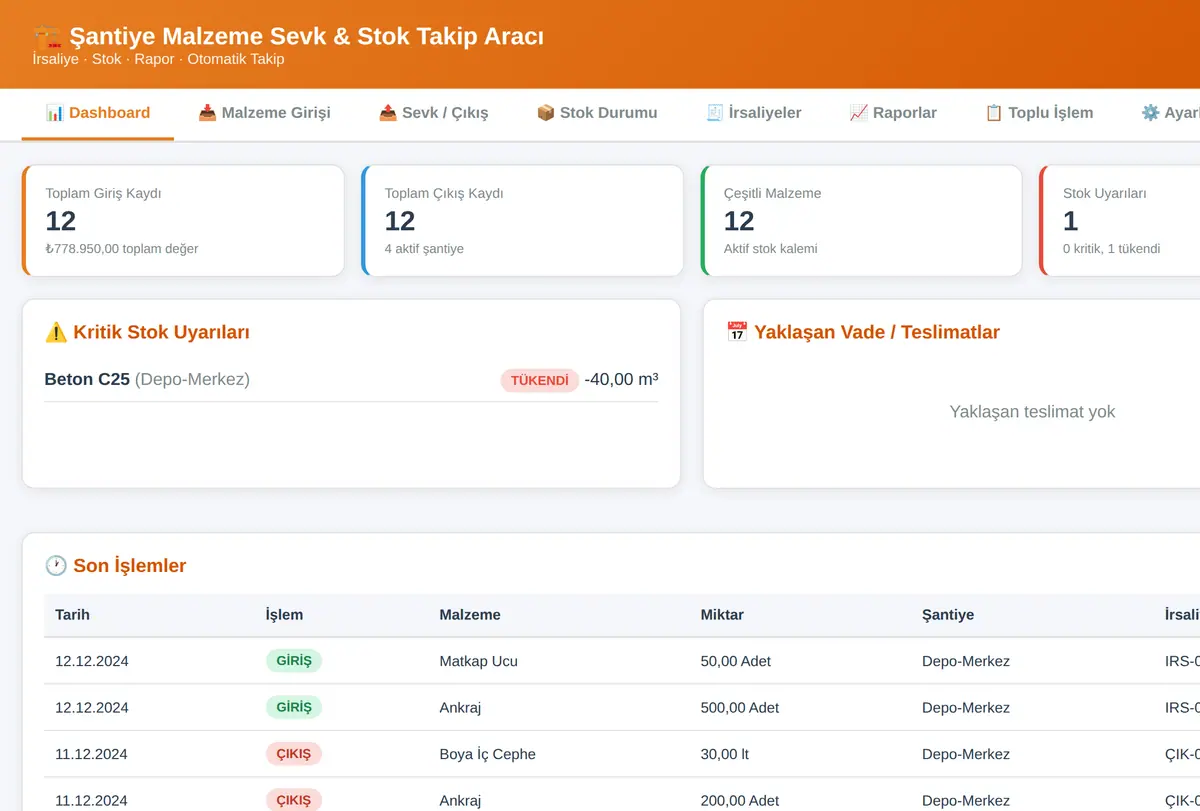Viewport: 1200px width, 811px height.
Task: Select the İrsaliyeler tab
Action: point(754,113)
